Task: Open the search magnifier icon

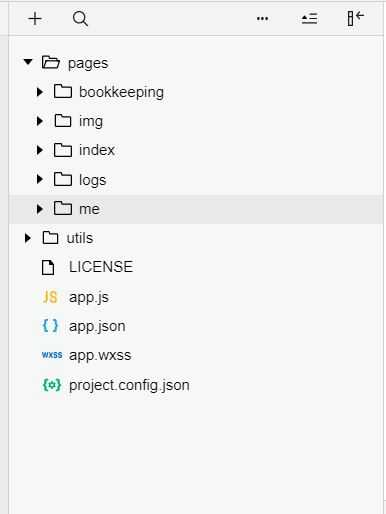Action: coord(80,19)
